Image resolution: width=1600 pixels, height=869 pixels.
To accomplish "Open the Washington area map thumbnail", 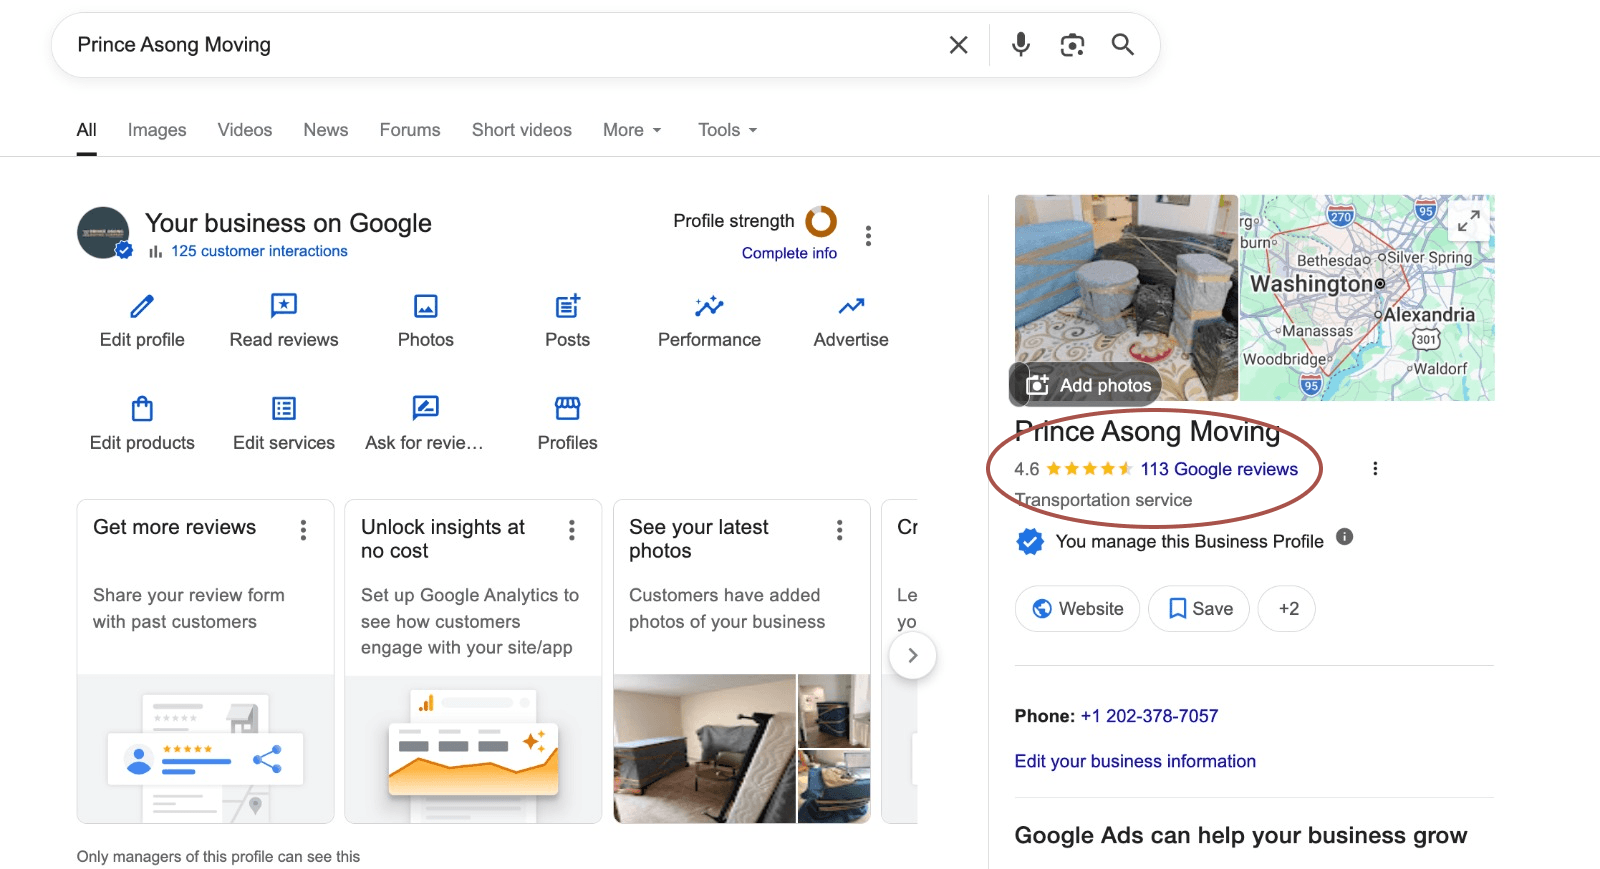I will 1367,298.
